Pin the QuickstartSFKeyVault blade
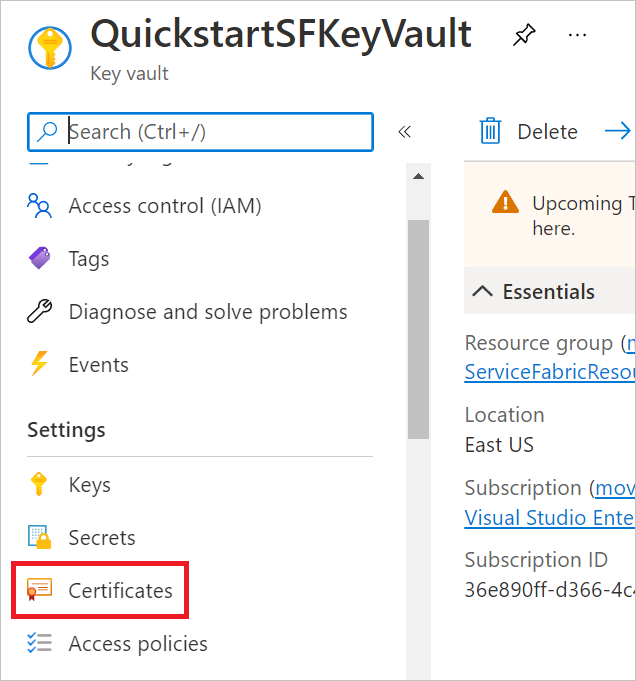636x681 pixels. [x=524, y=35]
